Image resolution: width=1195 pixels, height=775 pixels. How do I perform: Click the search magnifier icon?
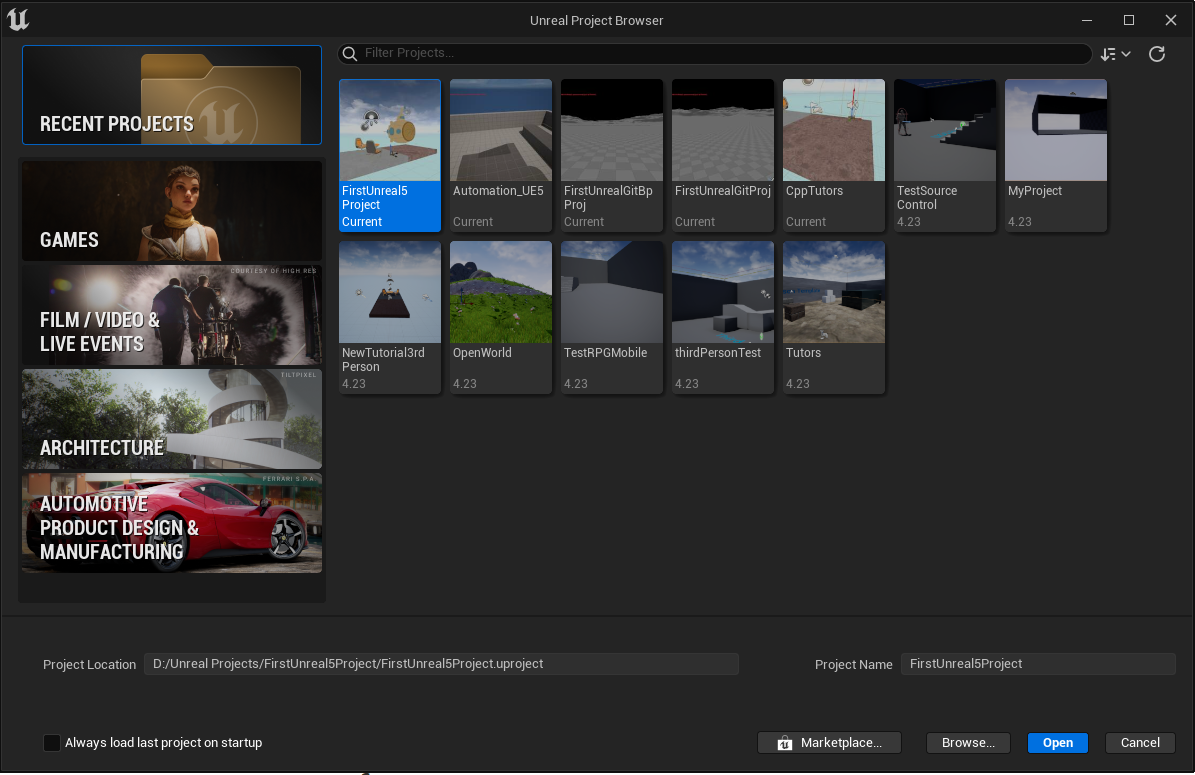(349, 53)
